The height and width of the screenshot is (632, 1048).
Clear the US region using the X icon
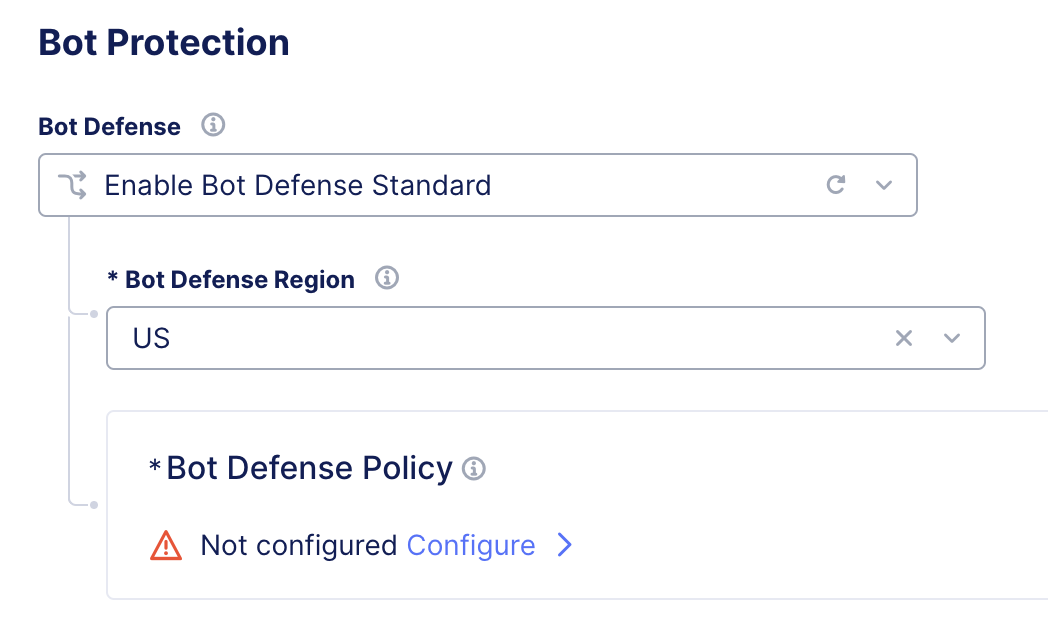pos(904,338)
